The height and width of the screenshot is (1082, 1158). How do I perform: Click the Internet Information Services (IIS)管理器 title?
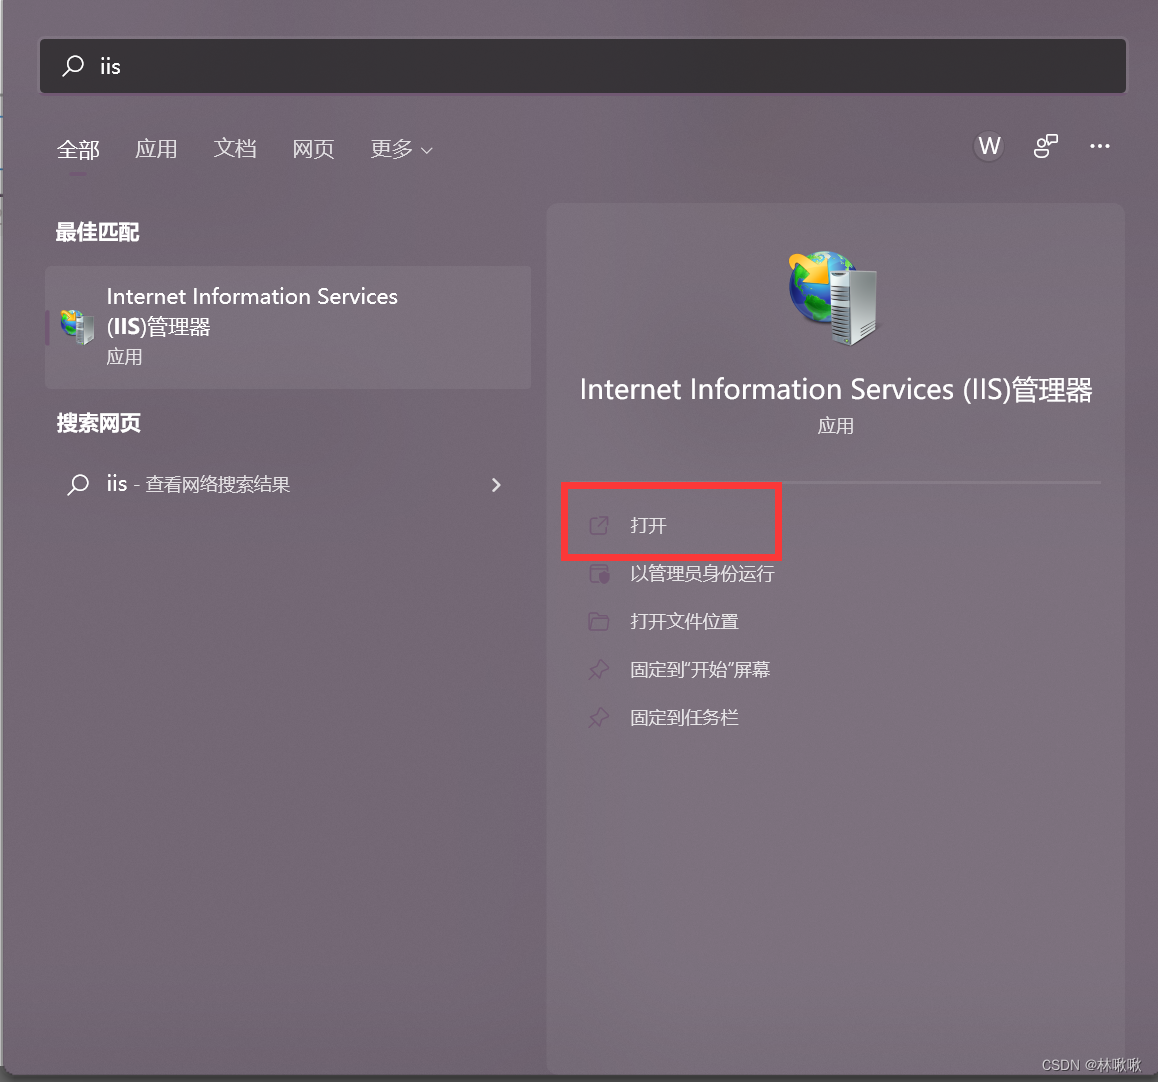point(836,389)
